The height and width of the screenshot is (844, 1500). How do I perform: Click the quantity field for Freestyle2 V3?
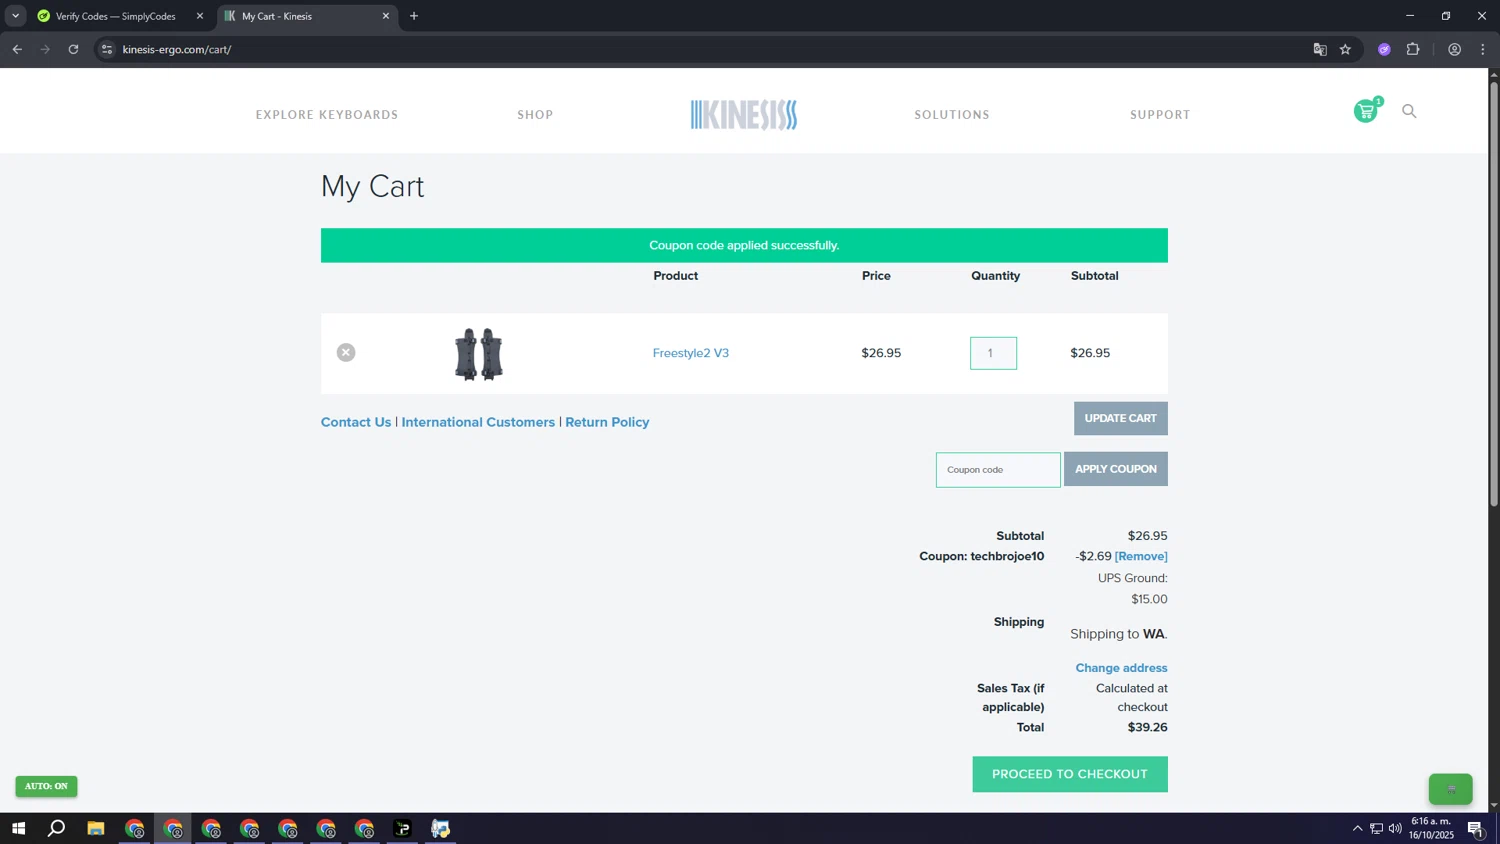click(x=993, y=353)
